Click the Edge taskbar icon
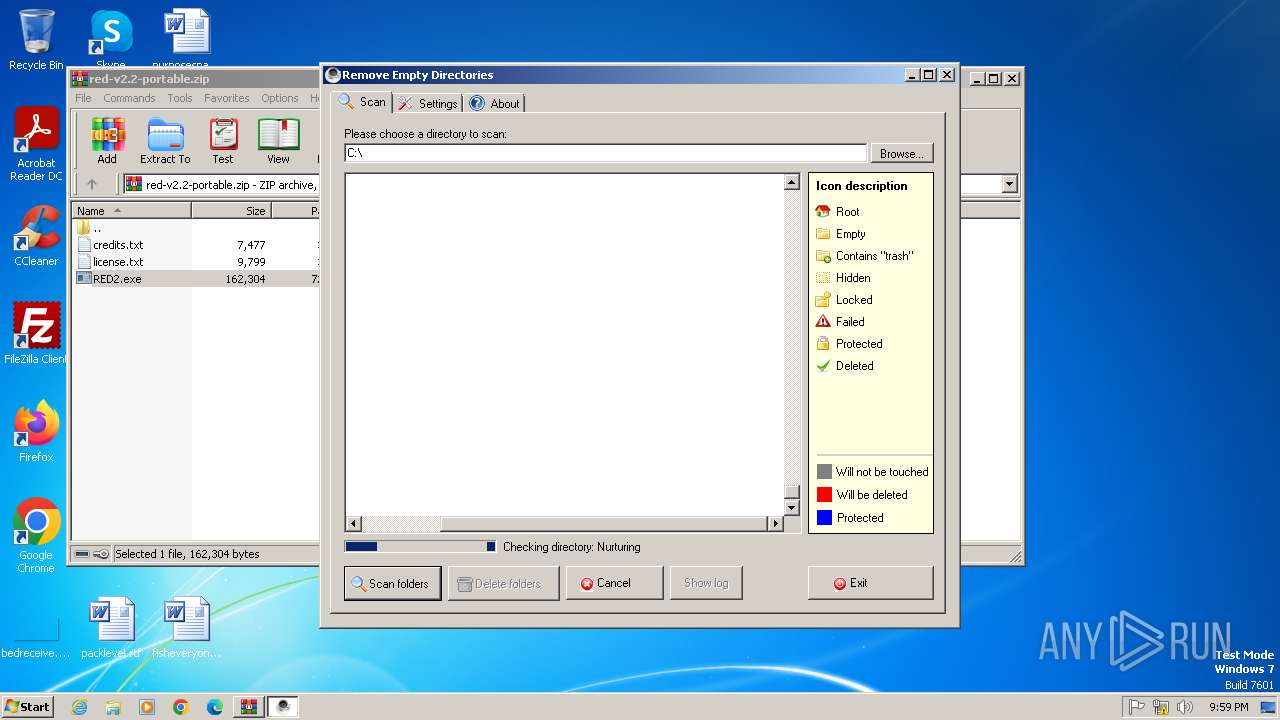The image size is (1280, 720). [x=214, y=707]
